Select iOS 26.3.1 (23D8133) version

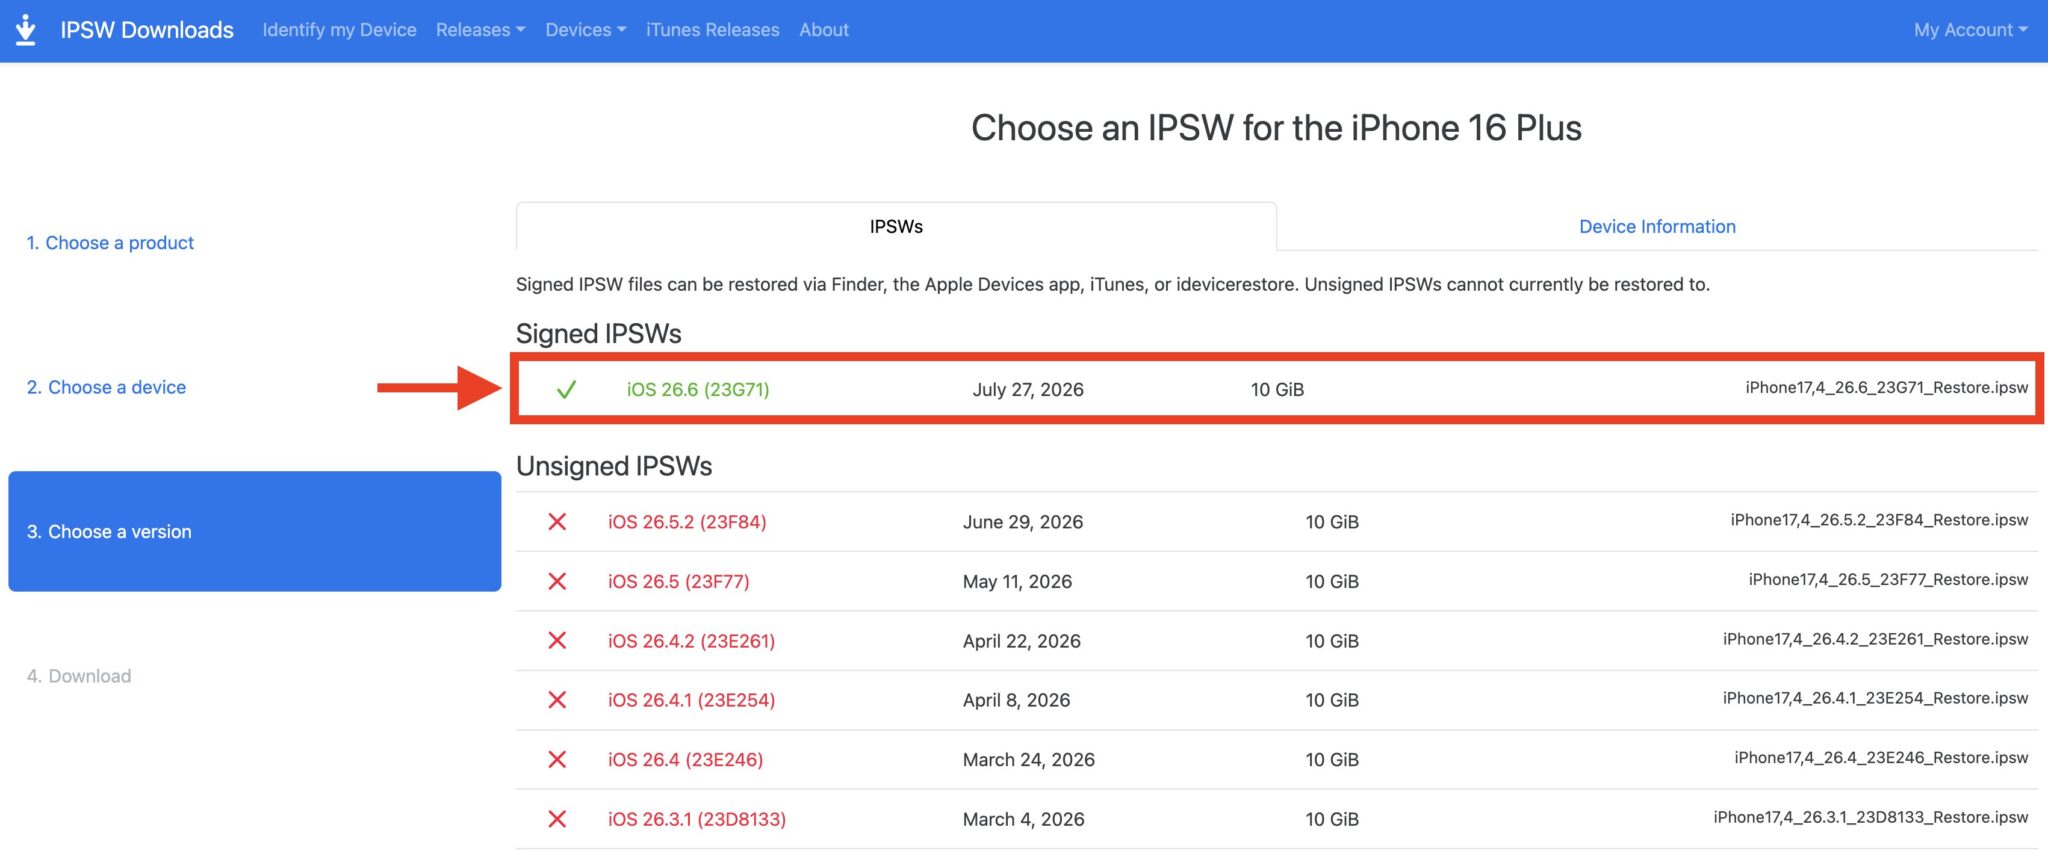click(696, 819)
